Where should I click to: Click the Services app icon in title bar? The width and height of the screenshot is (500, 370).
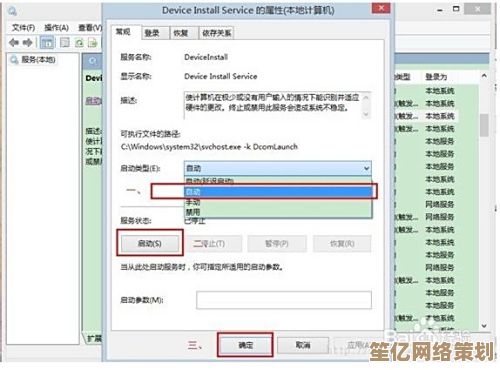tap(12, 12)
